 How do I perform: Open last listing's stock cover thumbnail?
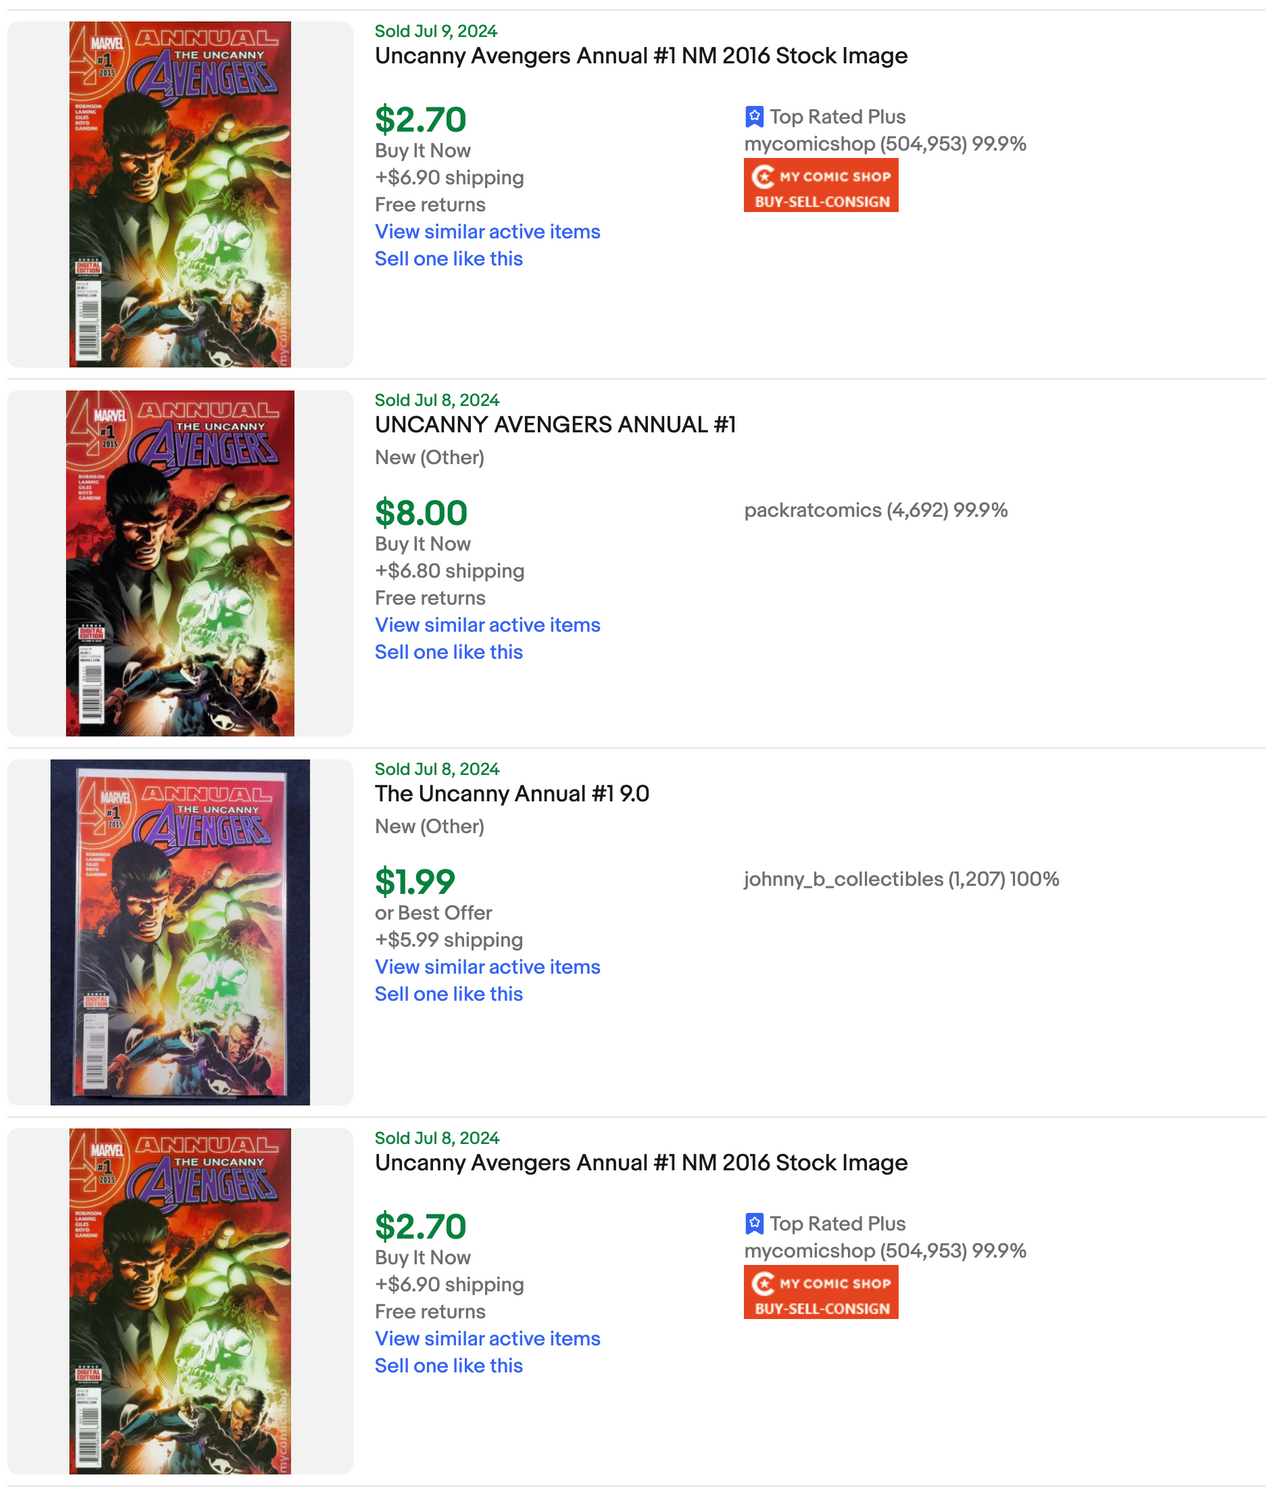(x=180, y=1301)
